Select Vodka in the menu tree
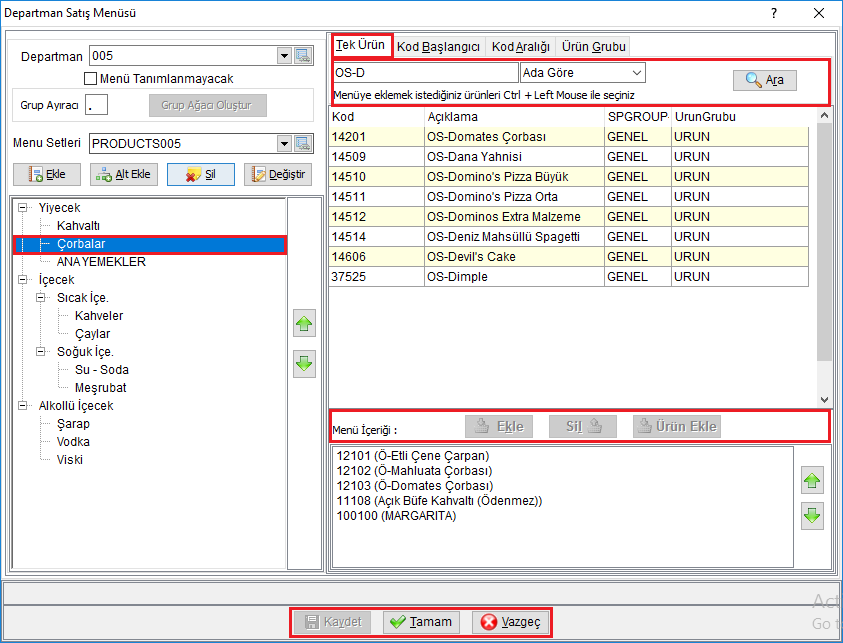The width and height of the screenshot is (843, 643). click(73, 442)
